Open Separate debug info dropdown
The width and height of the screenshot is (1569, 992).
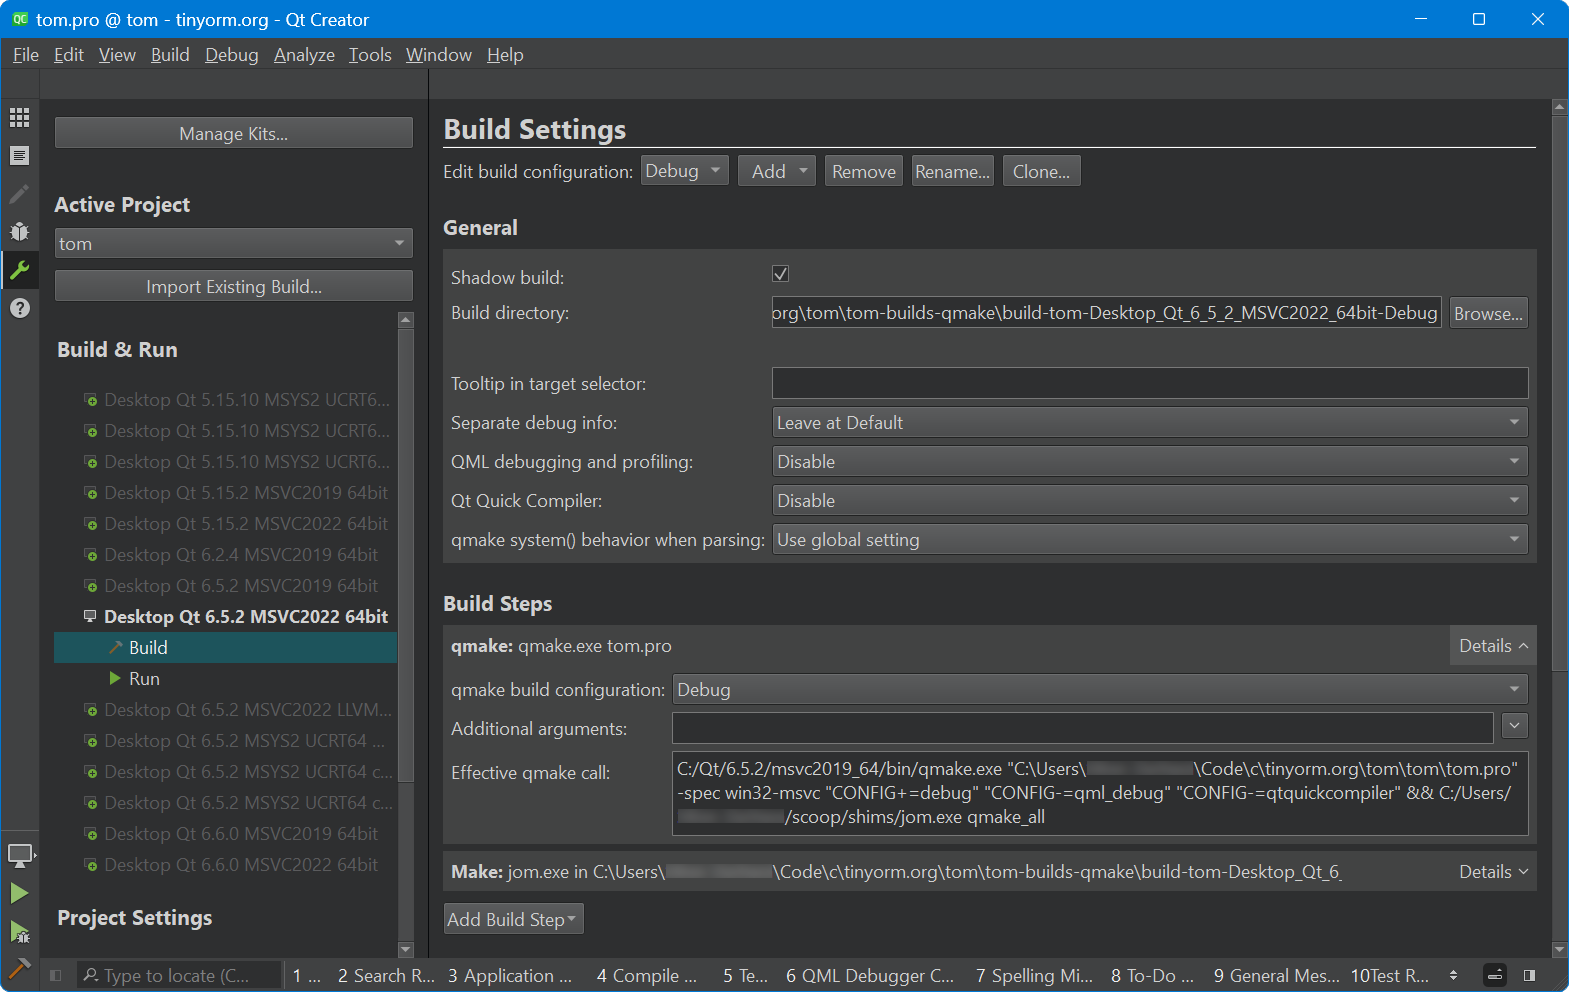pyautogui.click(x=1150, y=423)
